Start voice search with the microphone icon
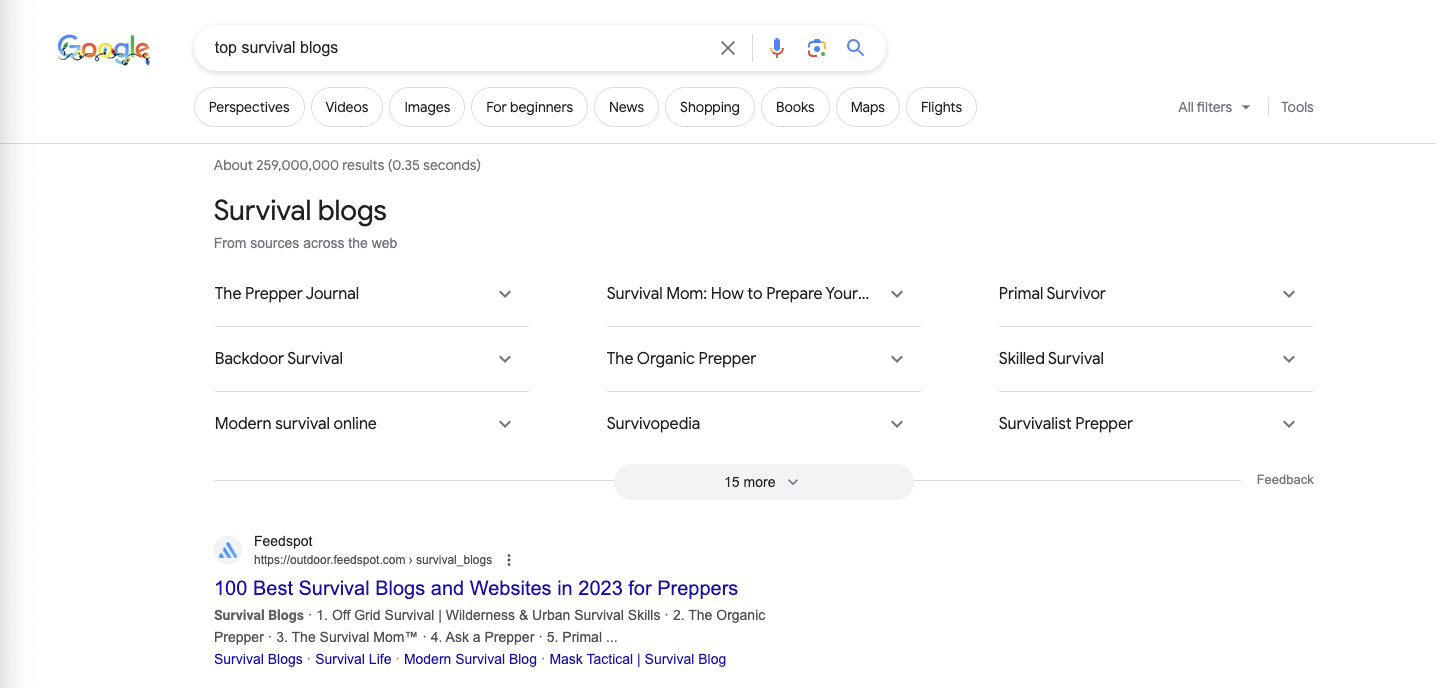 (777, 48)
